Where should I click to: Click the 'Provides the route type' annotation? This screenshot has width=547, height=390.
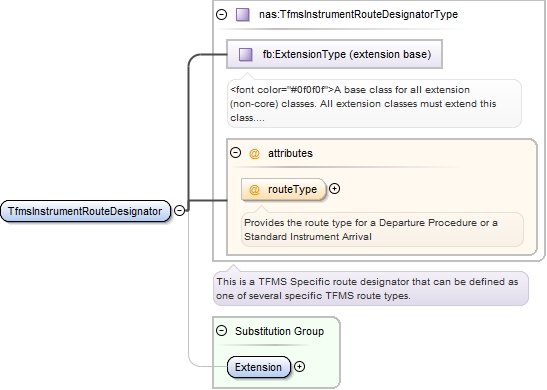pyautogui.click(x=382, y=230)
